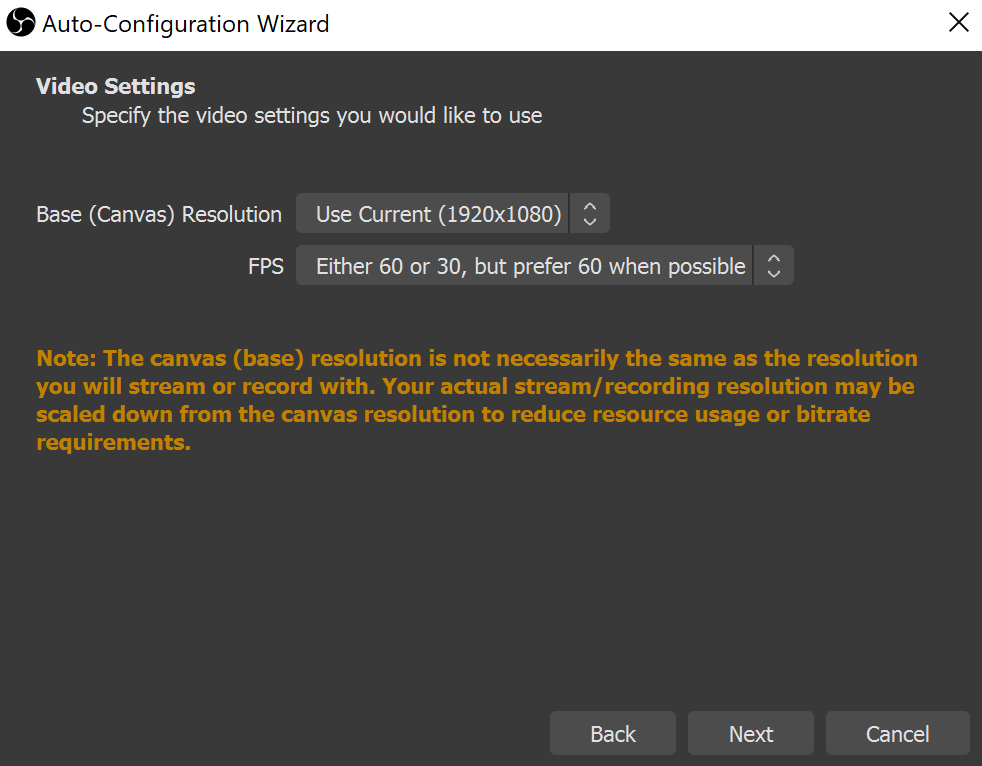Screen dimensions: 982x766
Task: Click the Video Settings heading
Action: pos(116,86)
